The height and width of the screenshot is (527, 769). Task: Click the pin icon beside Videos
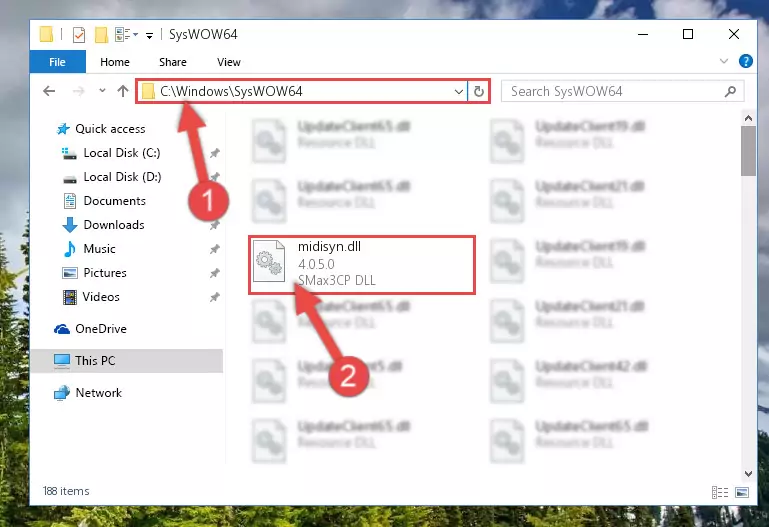(215, 298)
